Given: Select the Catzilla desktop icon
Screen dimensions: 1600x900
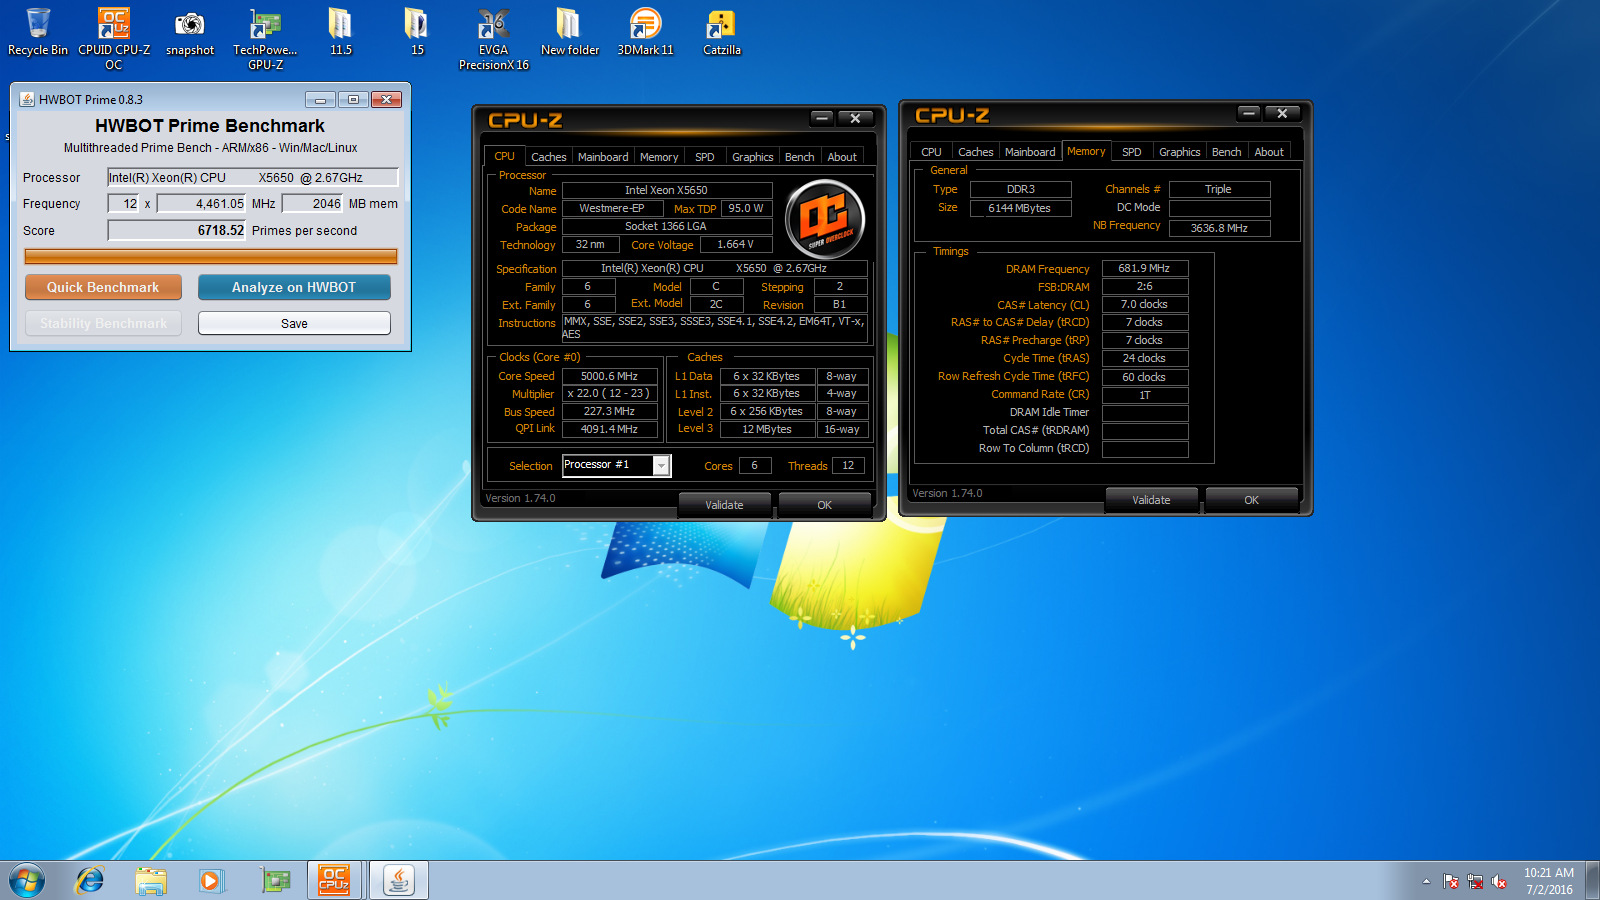Looking at the screenshot, I should coord(722,32).
